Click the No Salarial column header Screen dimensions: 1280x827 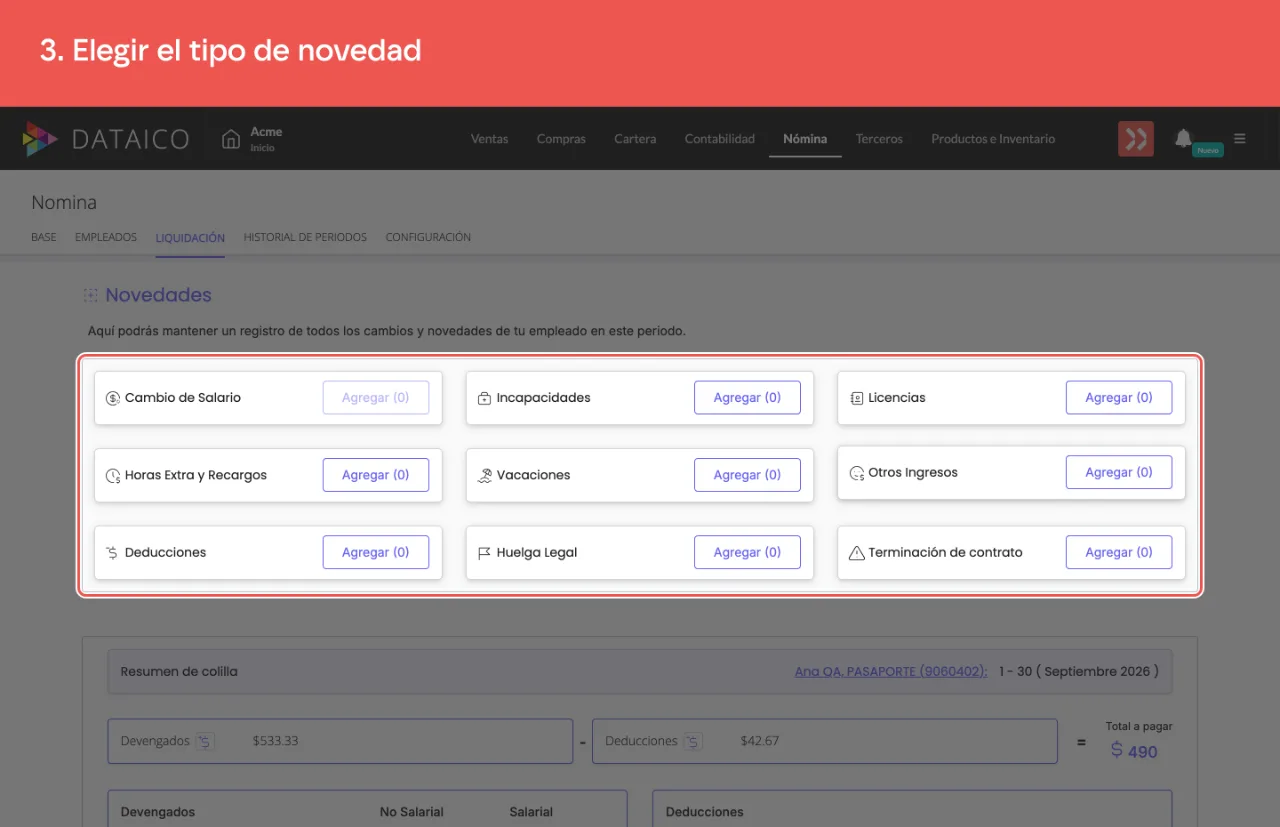[x=412, y=812]
